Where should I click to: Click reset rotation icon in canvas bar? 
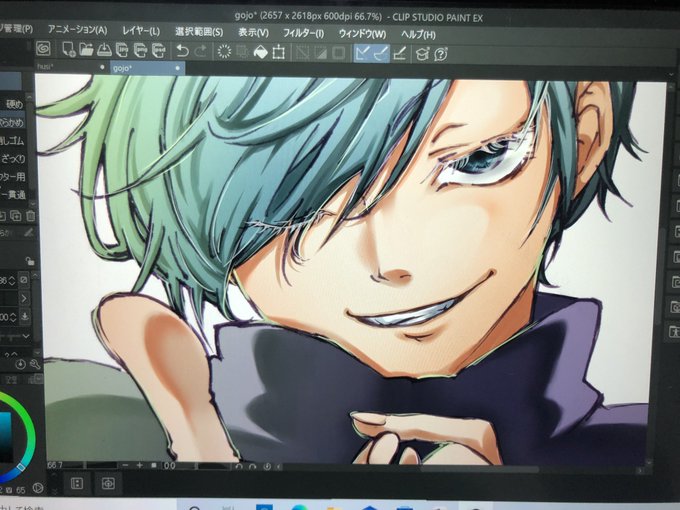click(267, 467)
